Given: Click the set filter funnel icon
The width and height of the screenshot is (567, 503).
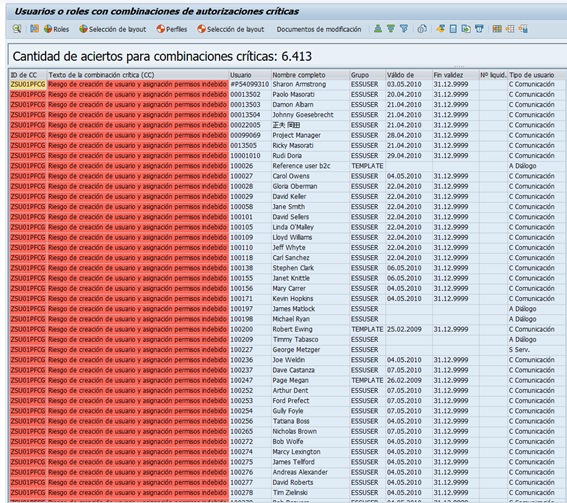Looking at the screenshot, I should click(x=404, y=29).
